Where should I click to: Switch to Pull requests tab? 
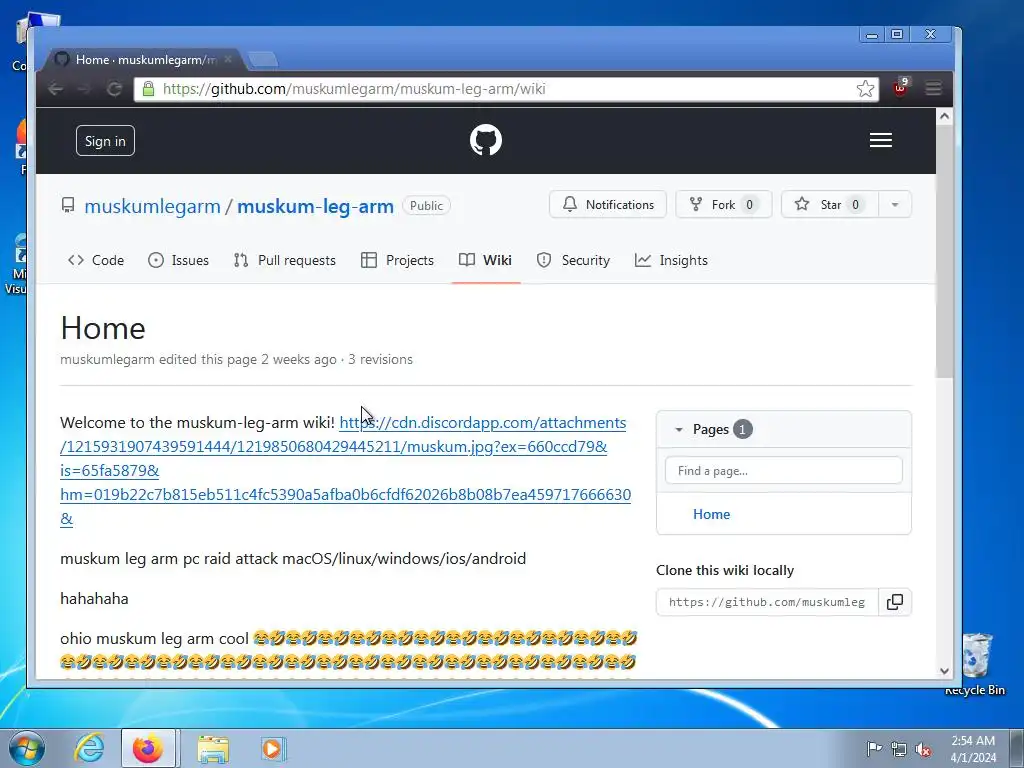click(285, 260)
